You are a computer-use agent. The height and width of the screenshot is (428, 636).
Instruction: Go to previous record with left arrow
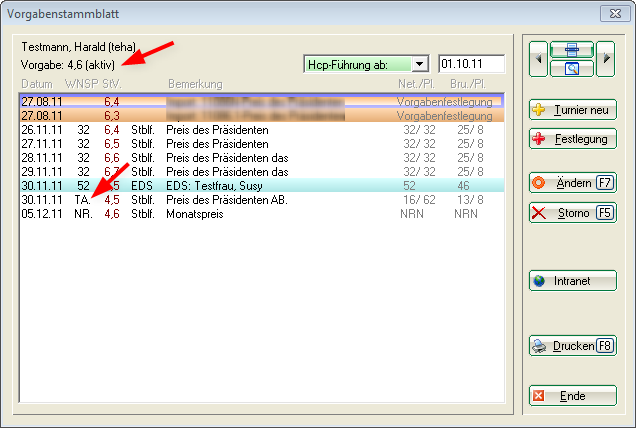[x=538, y=59]
